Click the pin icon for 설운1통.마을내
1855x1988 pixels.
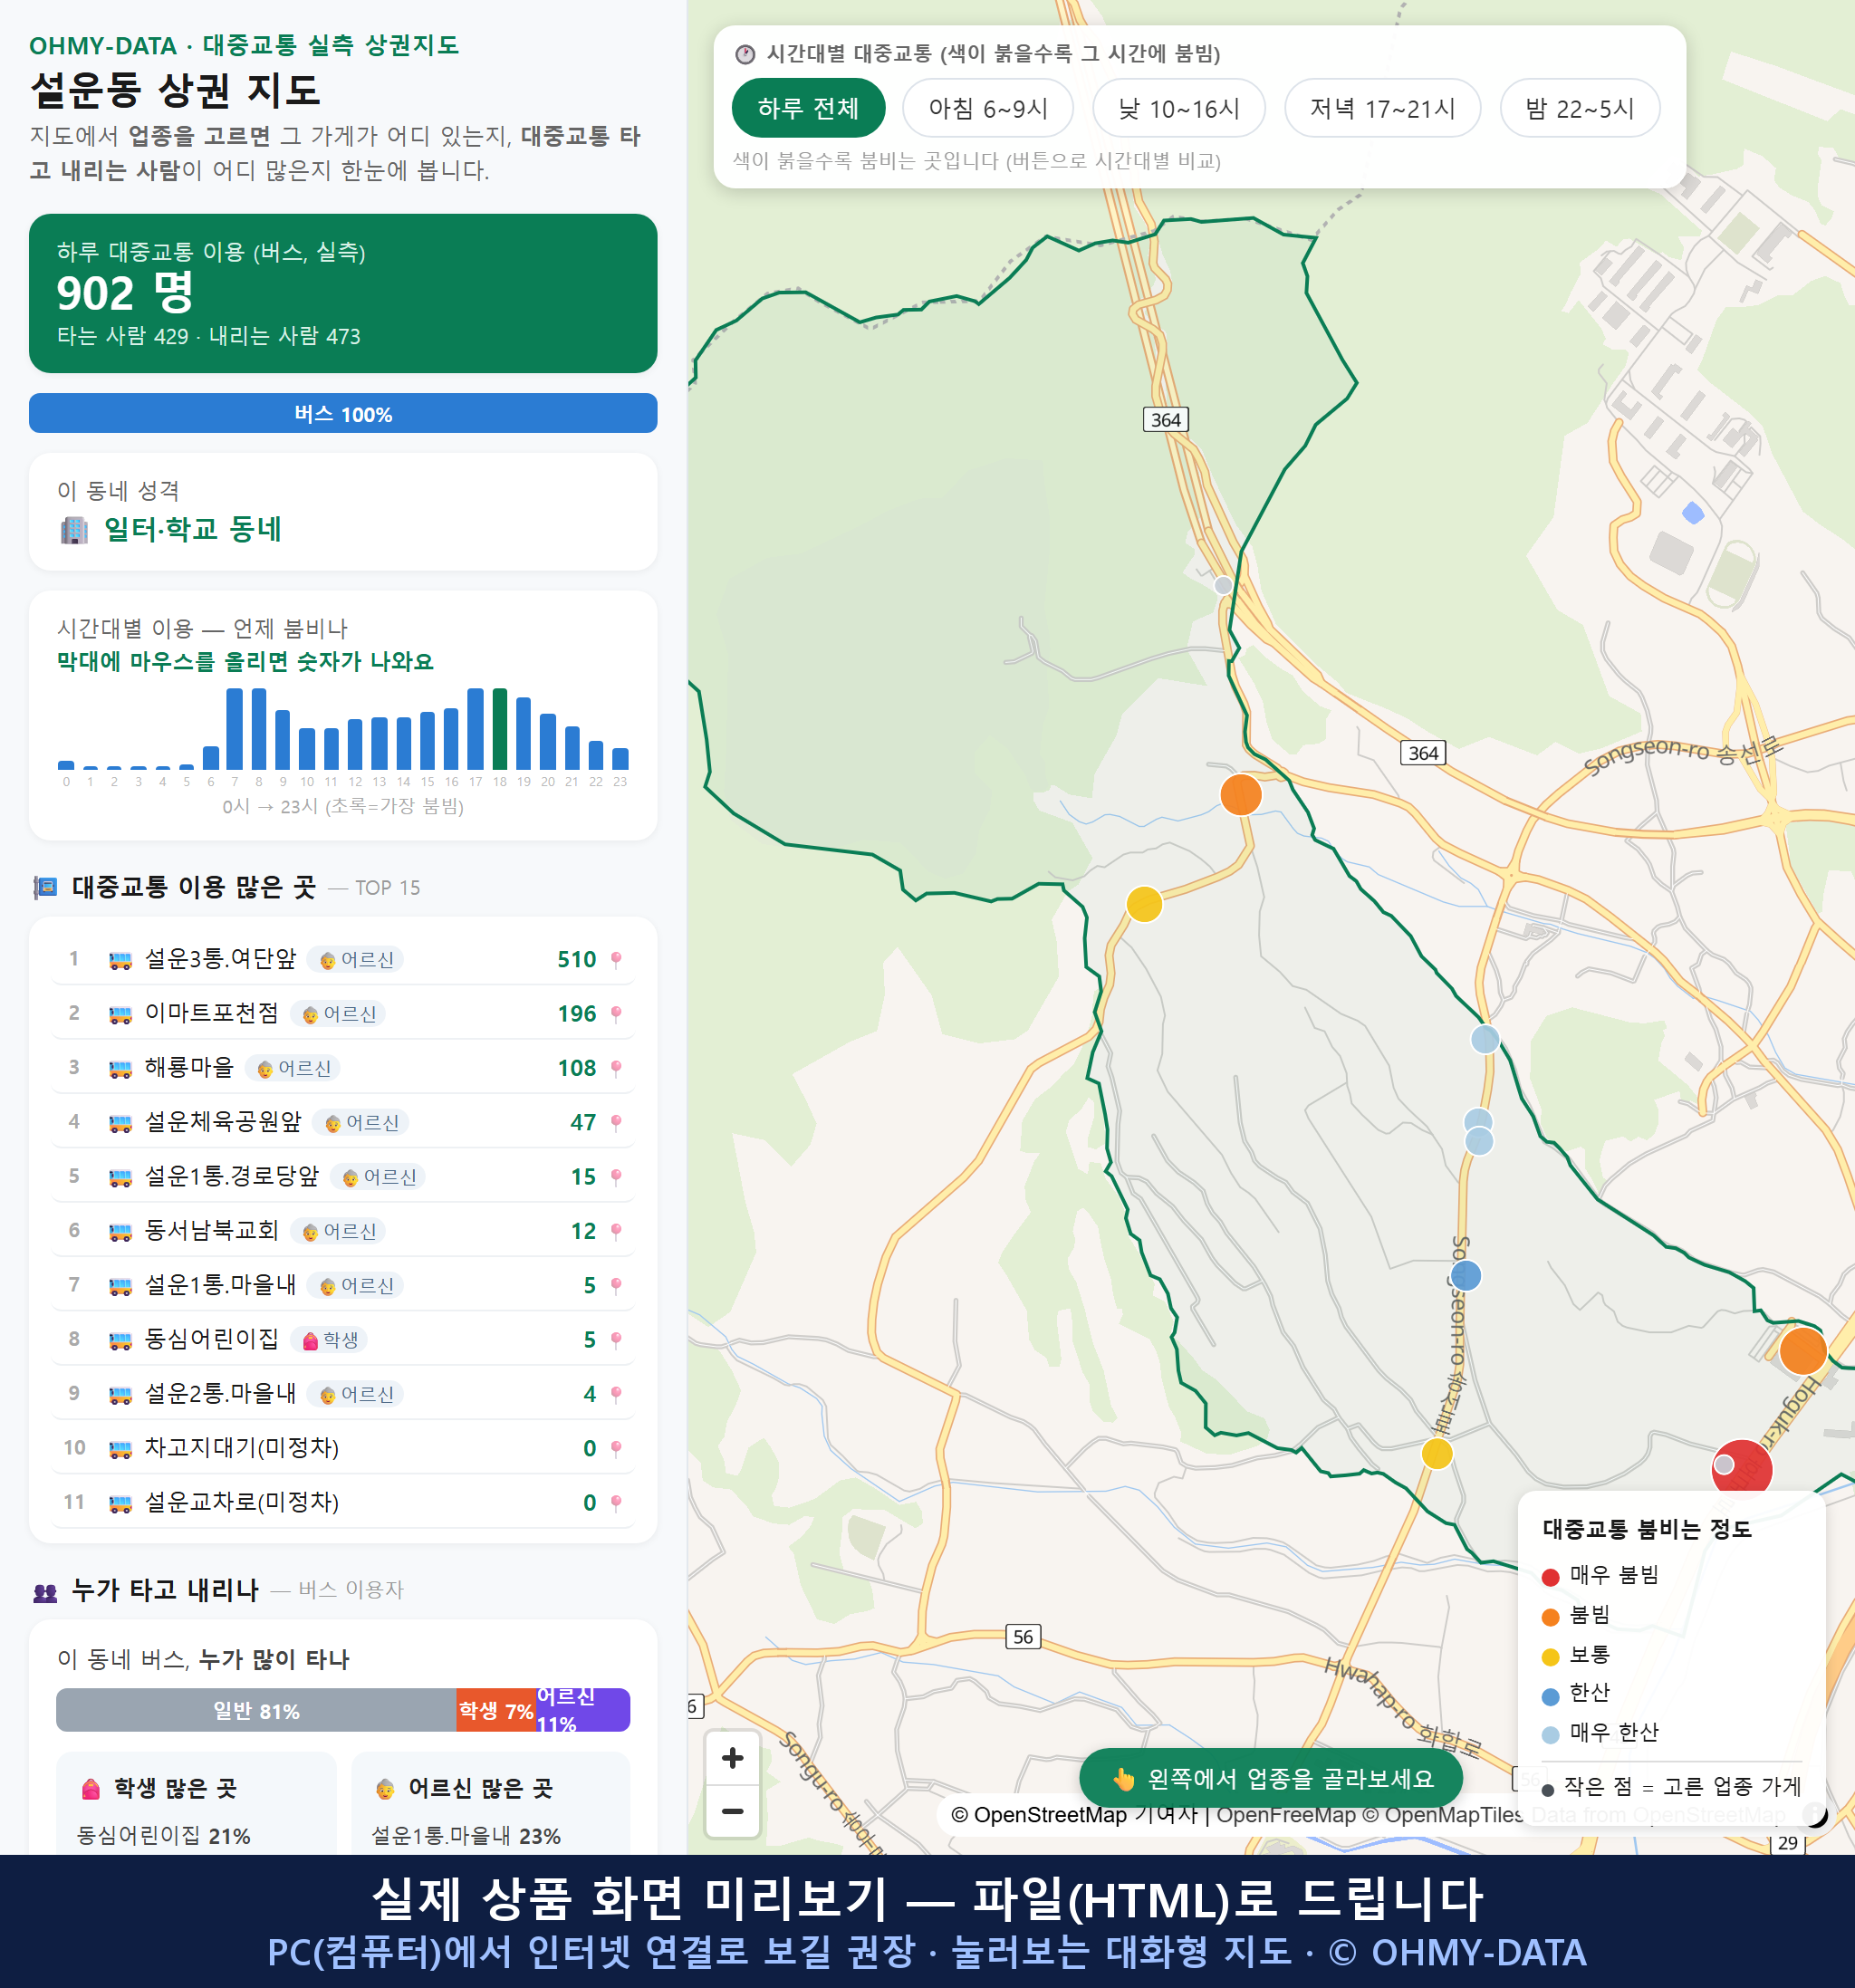pyautogui.click(x=616, y=1285)
